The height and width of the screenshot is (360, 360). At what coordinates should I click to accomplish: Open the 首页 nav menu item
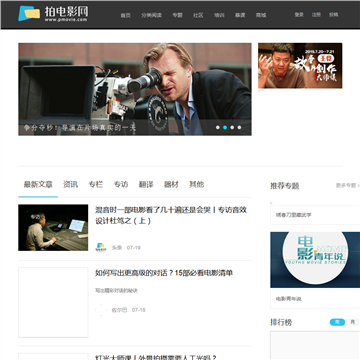tap(125, 15)
